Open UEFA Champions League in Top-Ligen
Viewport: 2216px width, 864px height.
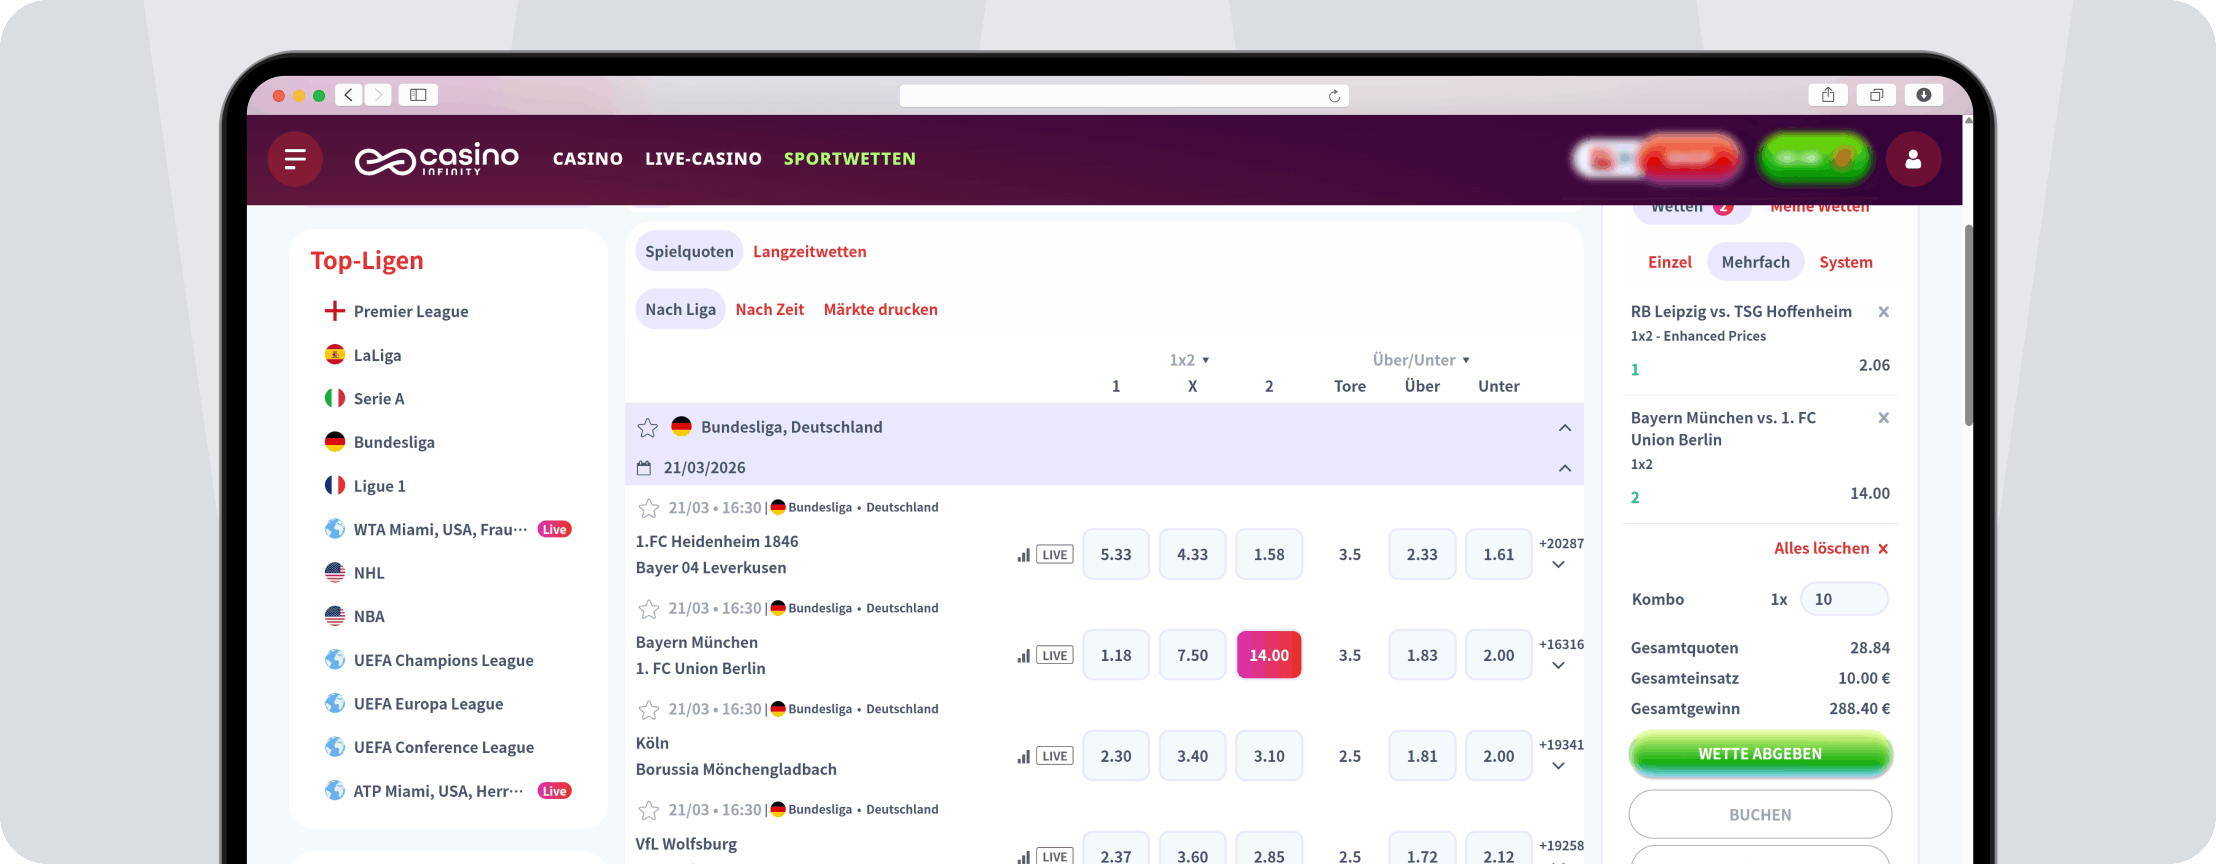point(443,660)
